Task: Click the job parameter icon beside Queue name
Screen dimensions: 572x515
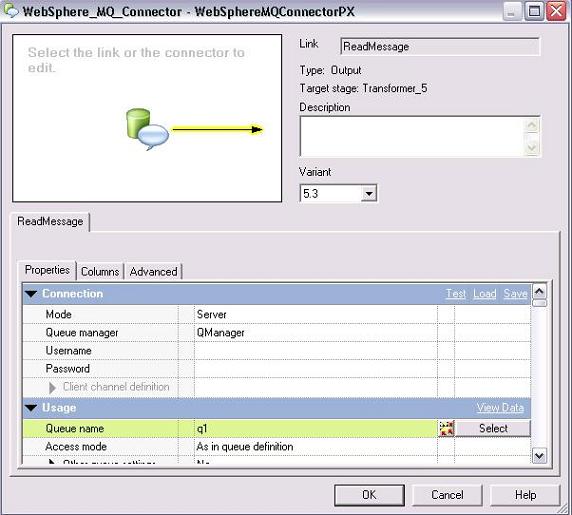Action: click(x=446, y=428)
